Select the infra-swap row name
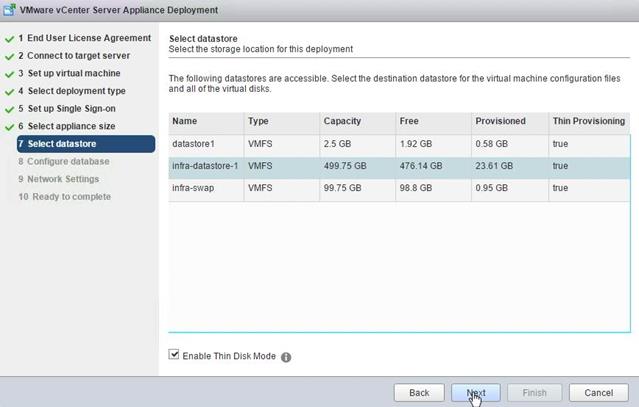The width and height of the screenshot is (639, 407). pyautogui.click(x=193, y=188)
